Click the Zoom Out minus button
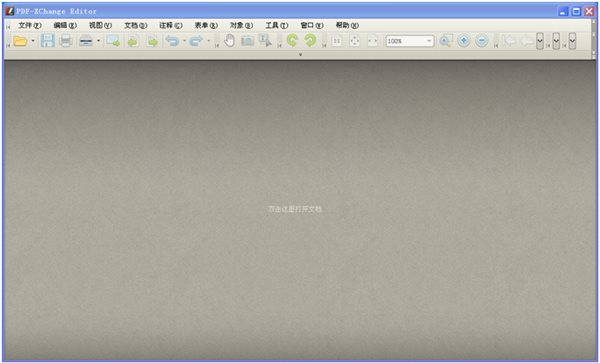The image size is (600, 363). click(482, 41)
